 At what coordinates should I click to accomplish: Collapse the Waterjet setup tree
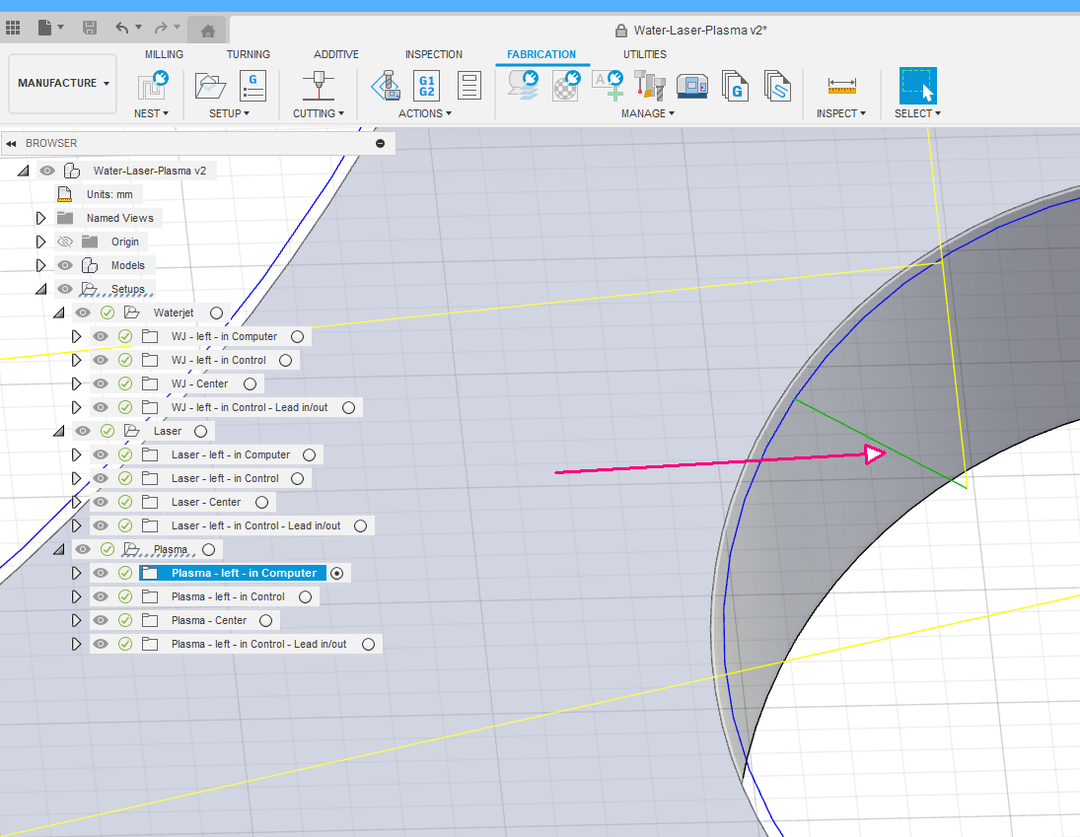(59, 313)
